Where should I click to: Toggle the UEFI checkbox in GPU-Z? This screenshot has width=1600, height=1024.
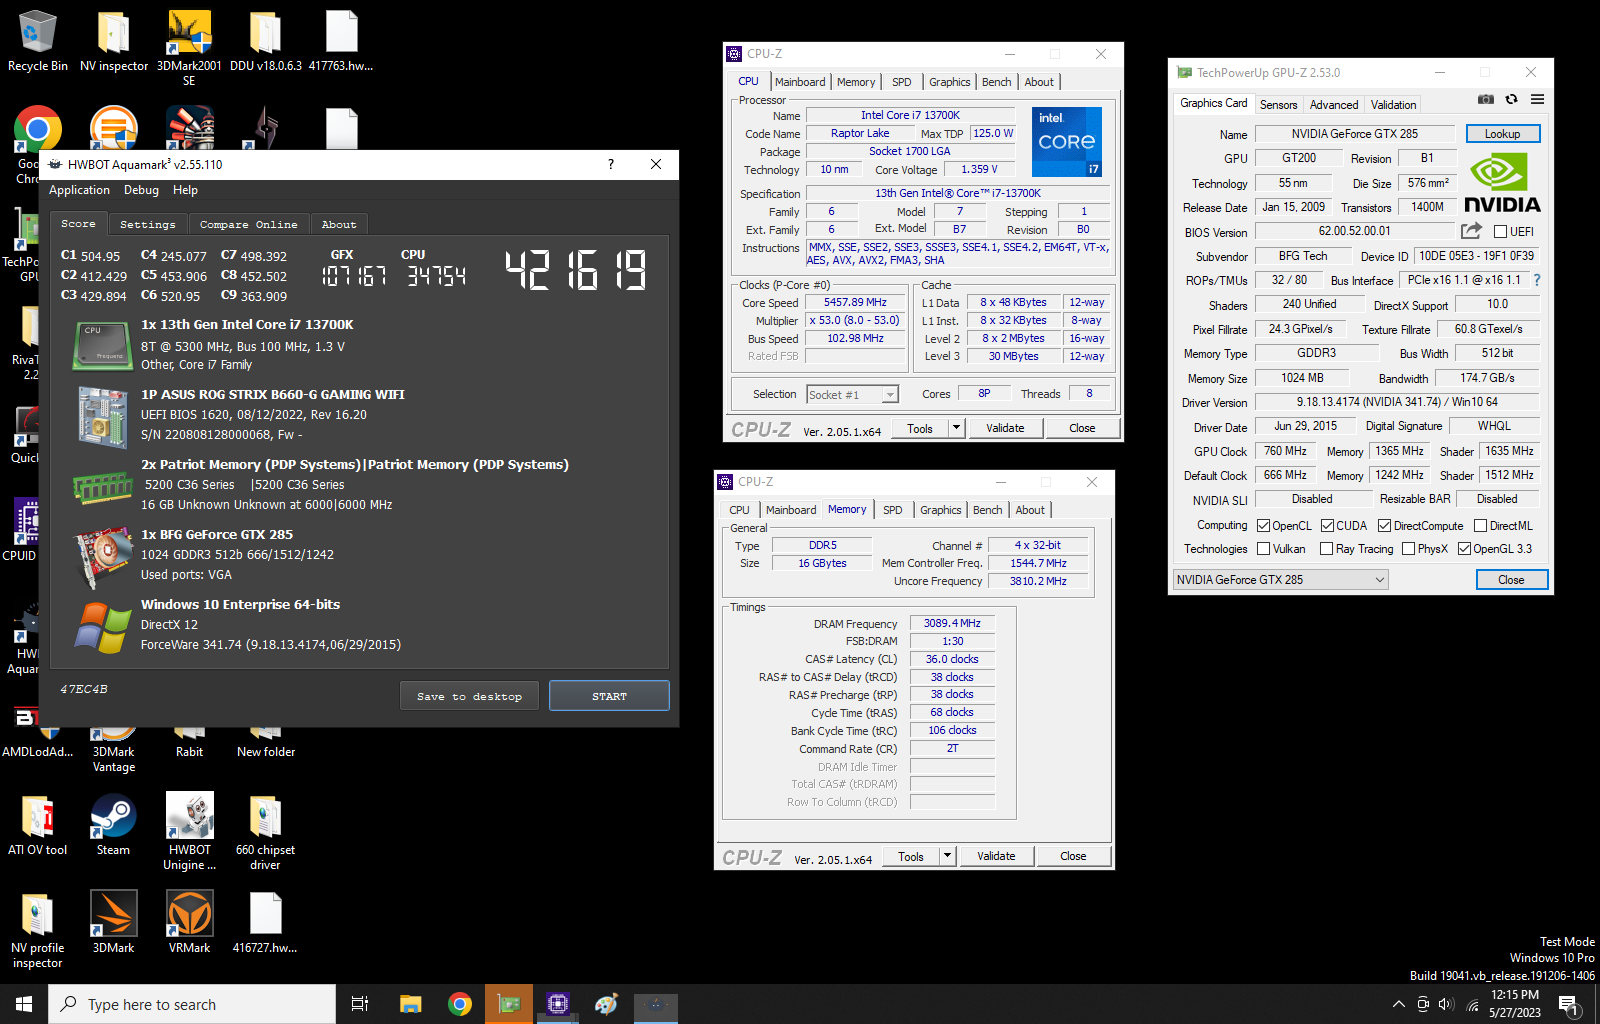coord(1500,232)
